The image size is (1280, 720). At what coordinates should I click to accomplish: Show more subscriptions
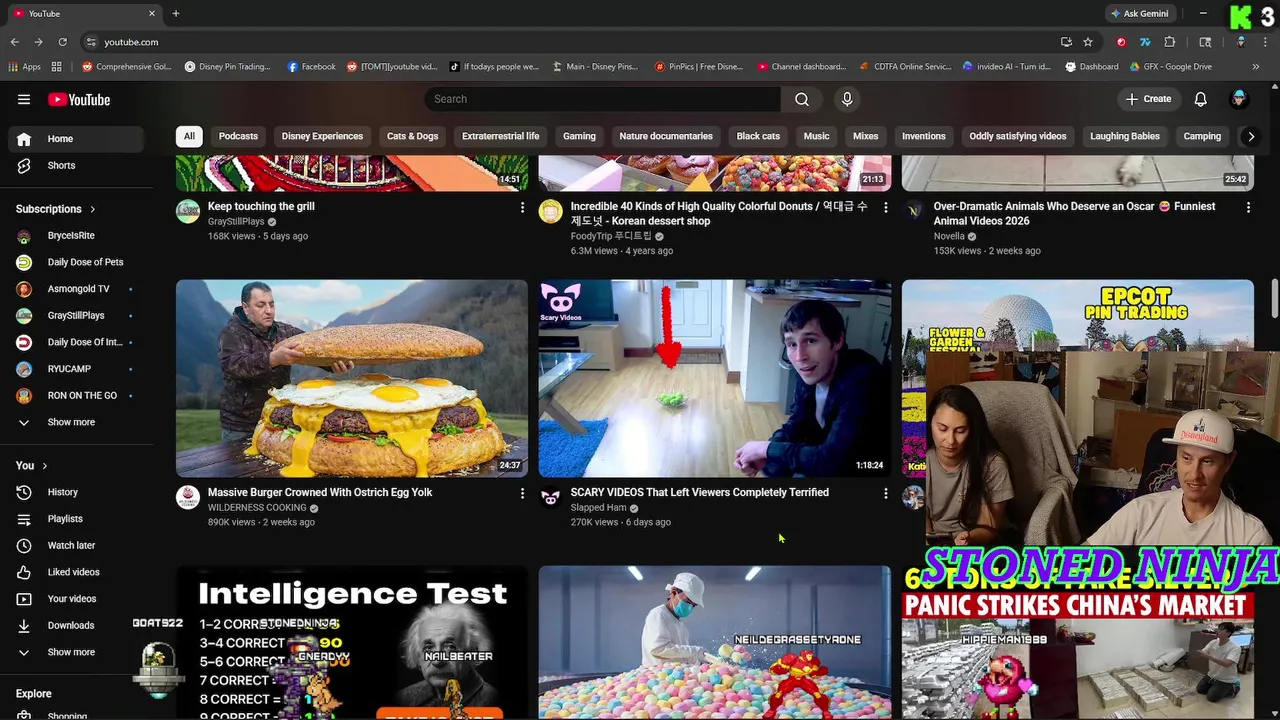pos(76,422)
